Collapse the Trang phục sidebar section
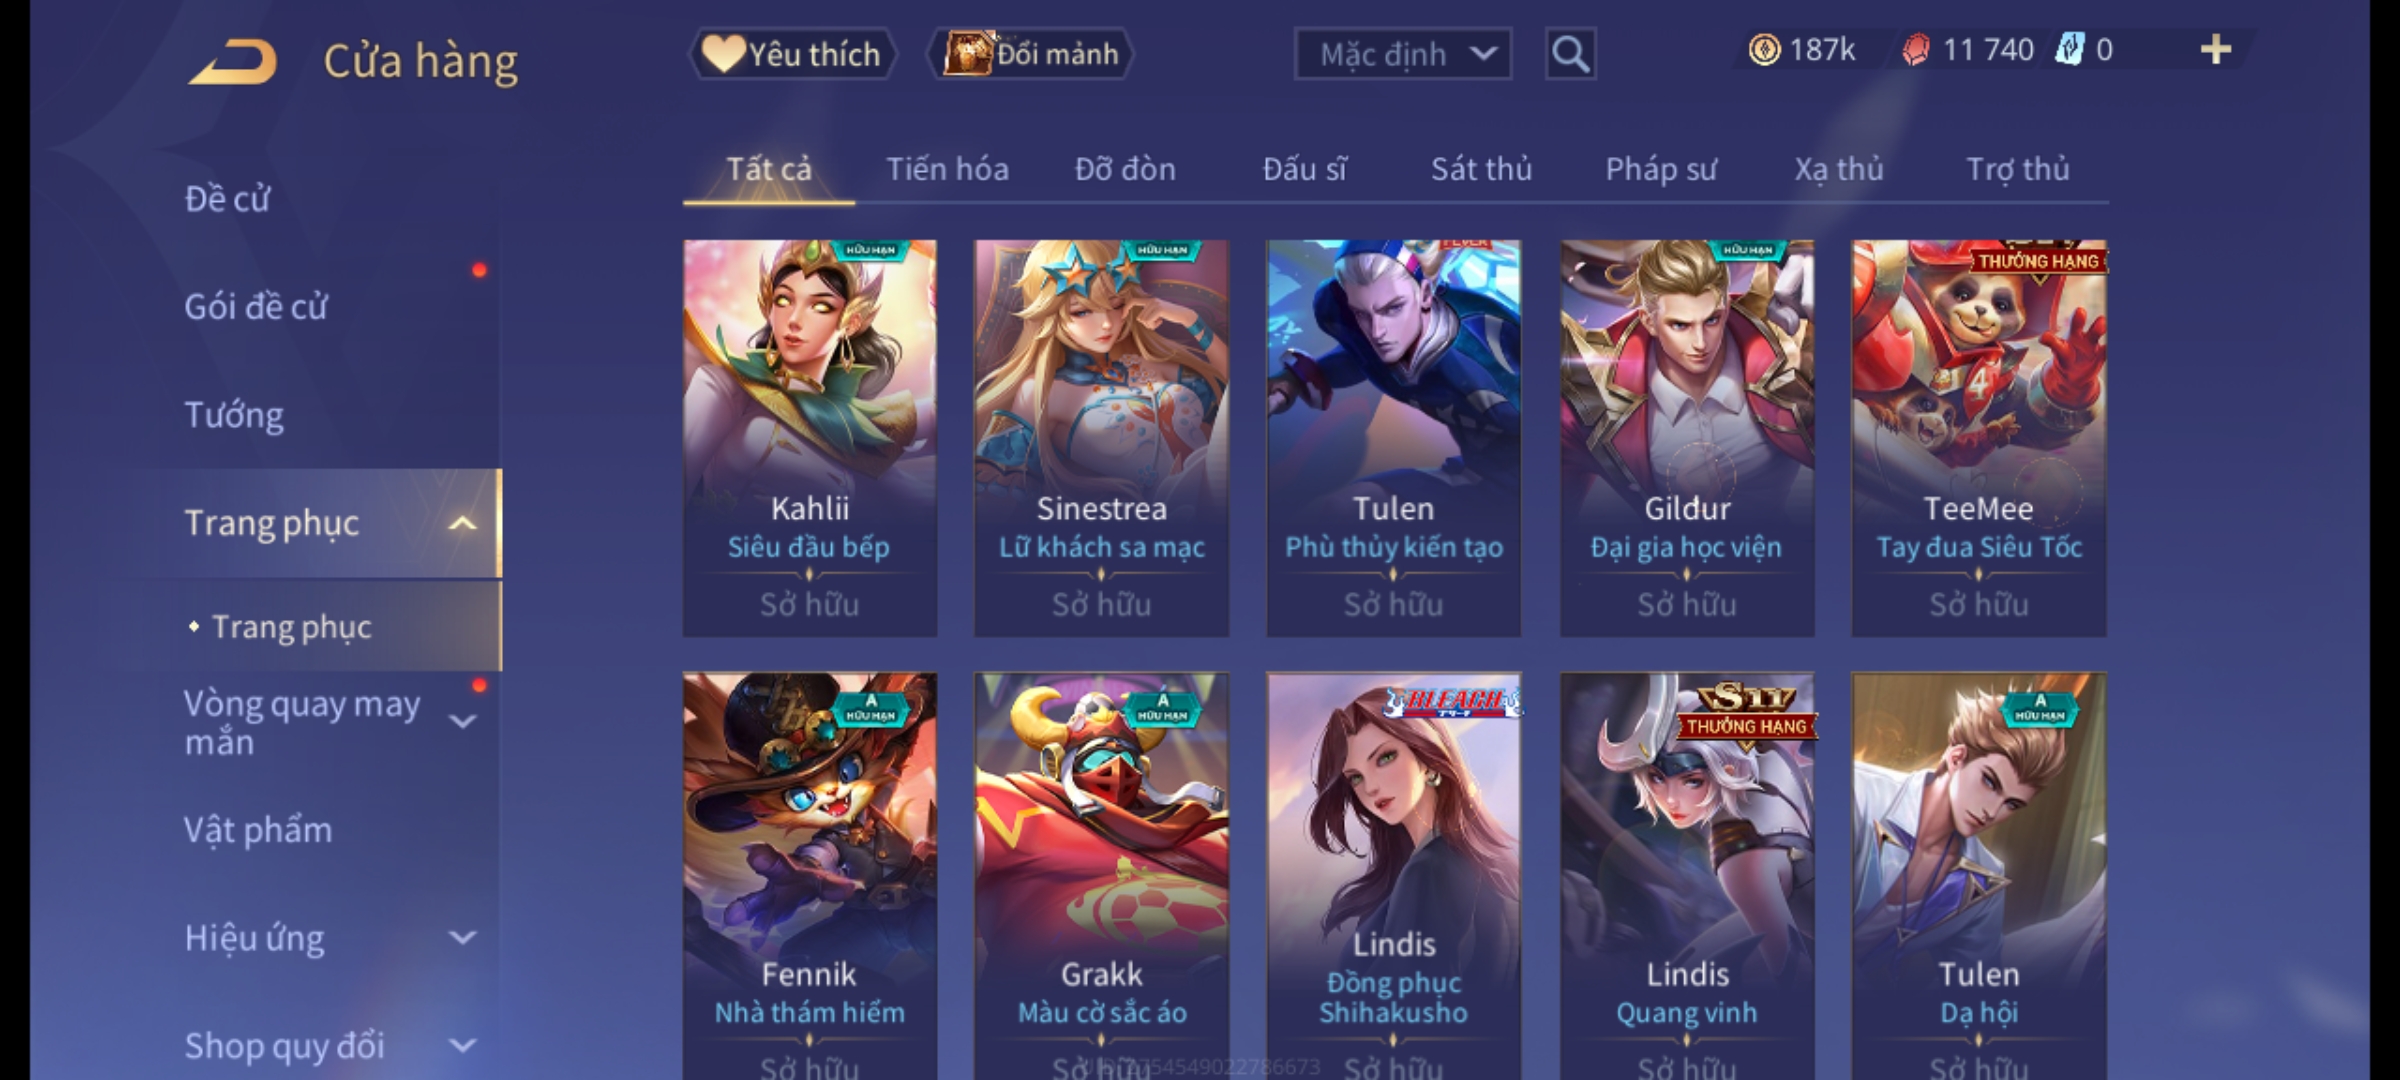The height and width of the screenshot is (1080, 2400). pos(462,523)
